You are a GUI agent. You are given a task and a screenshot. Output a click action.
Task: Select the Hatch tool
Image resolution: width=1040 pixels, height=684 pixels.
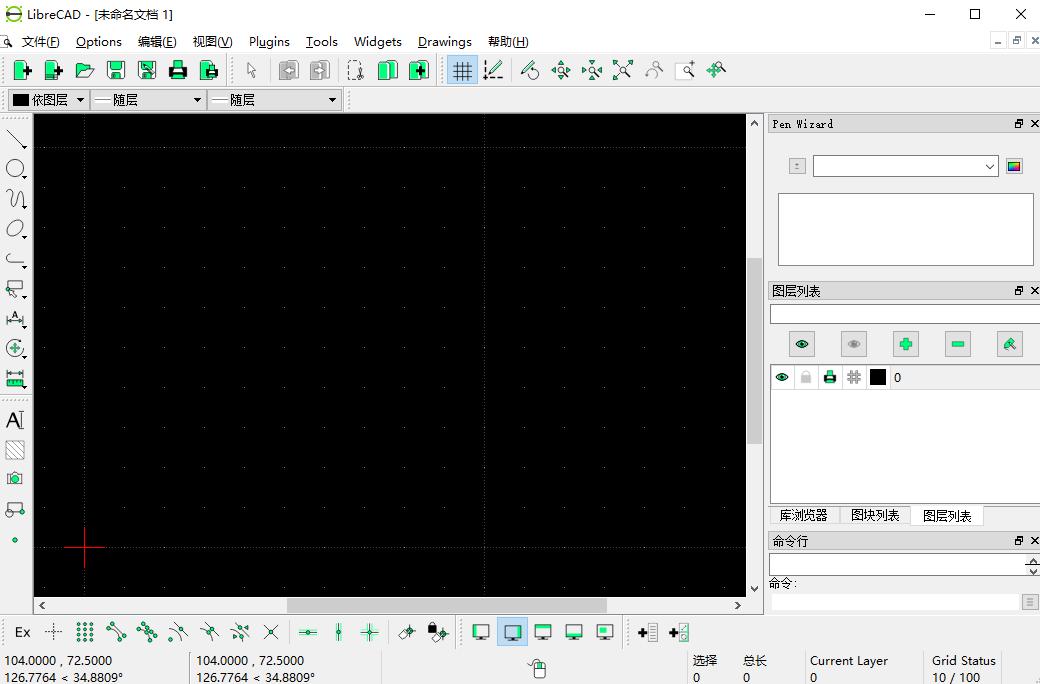tap(15, 450)
